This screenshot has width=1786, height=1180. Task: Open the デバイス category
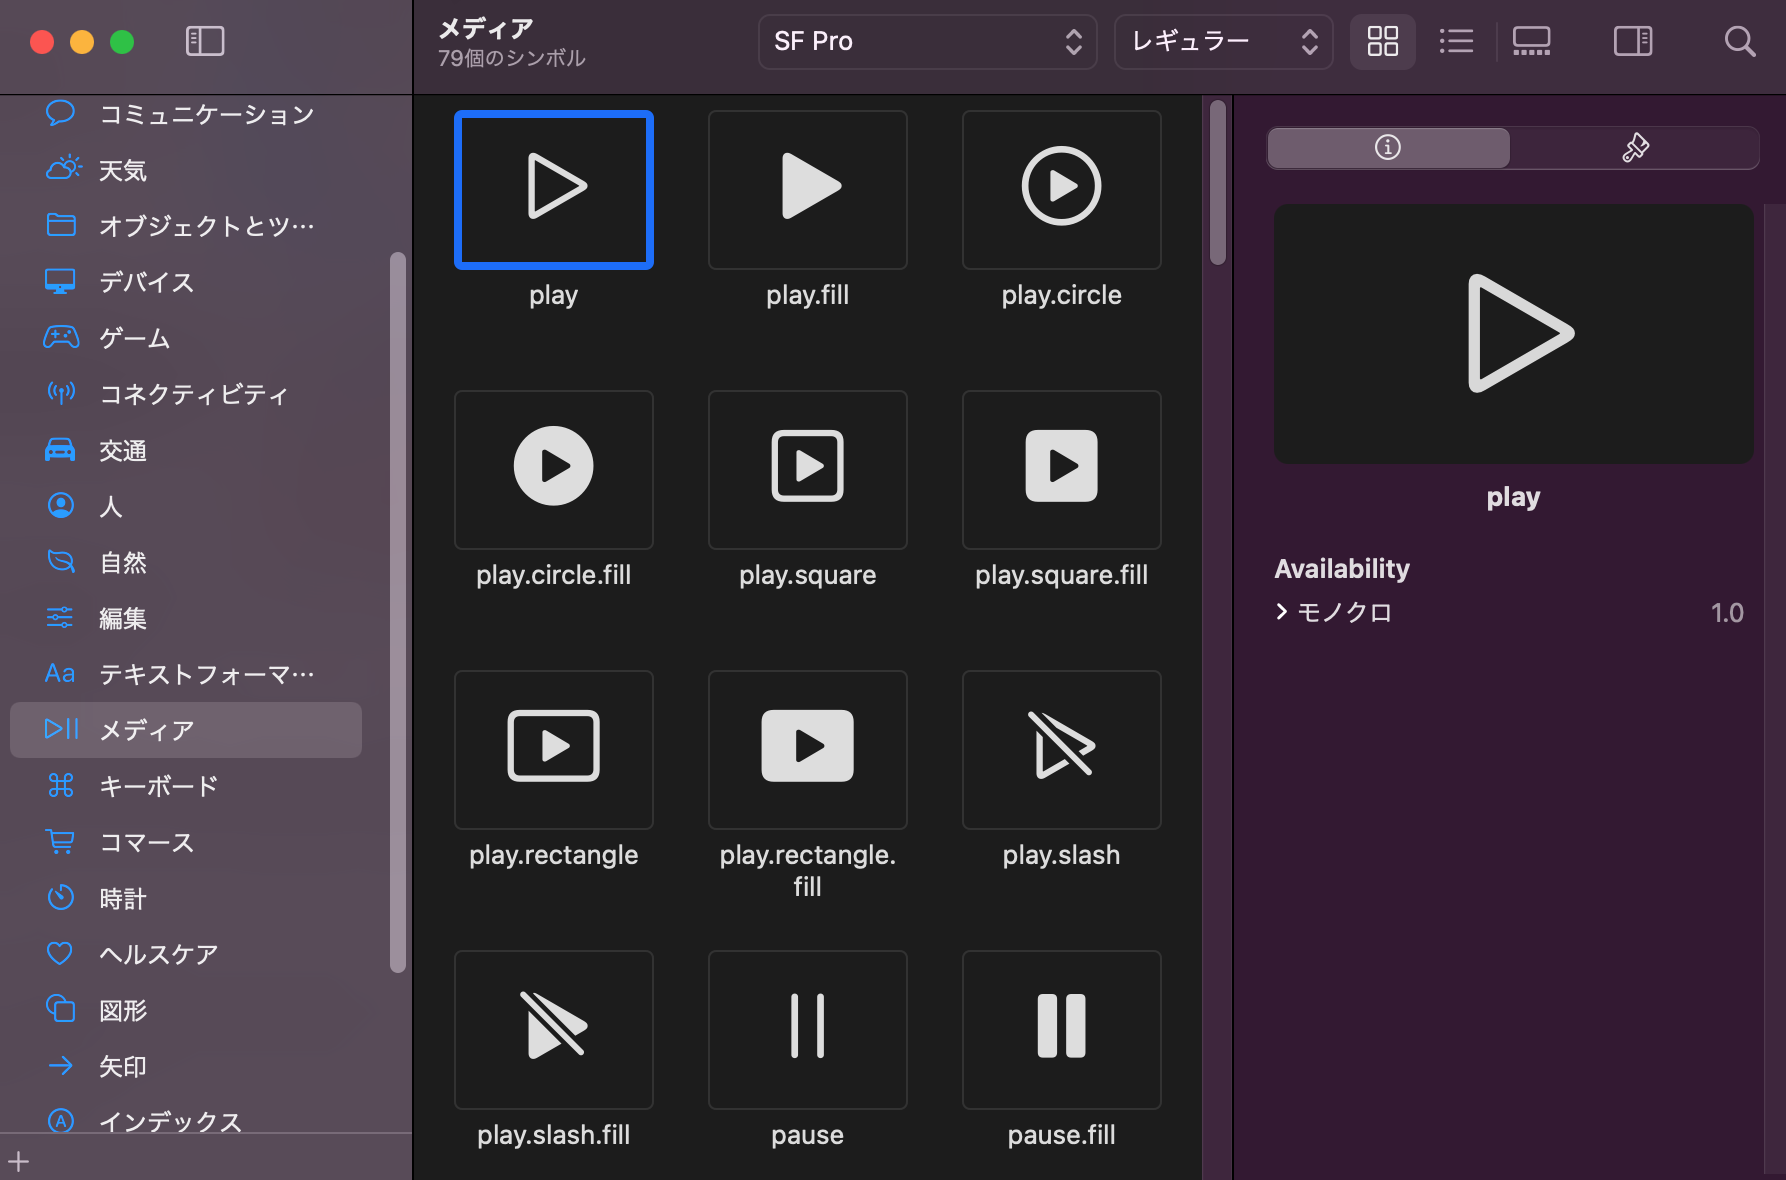tap(186, 282)
